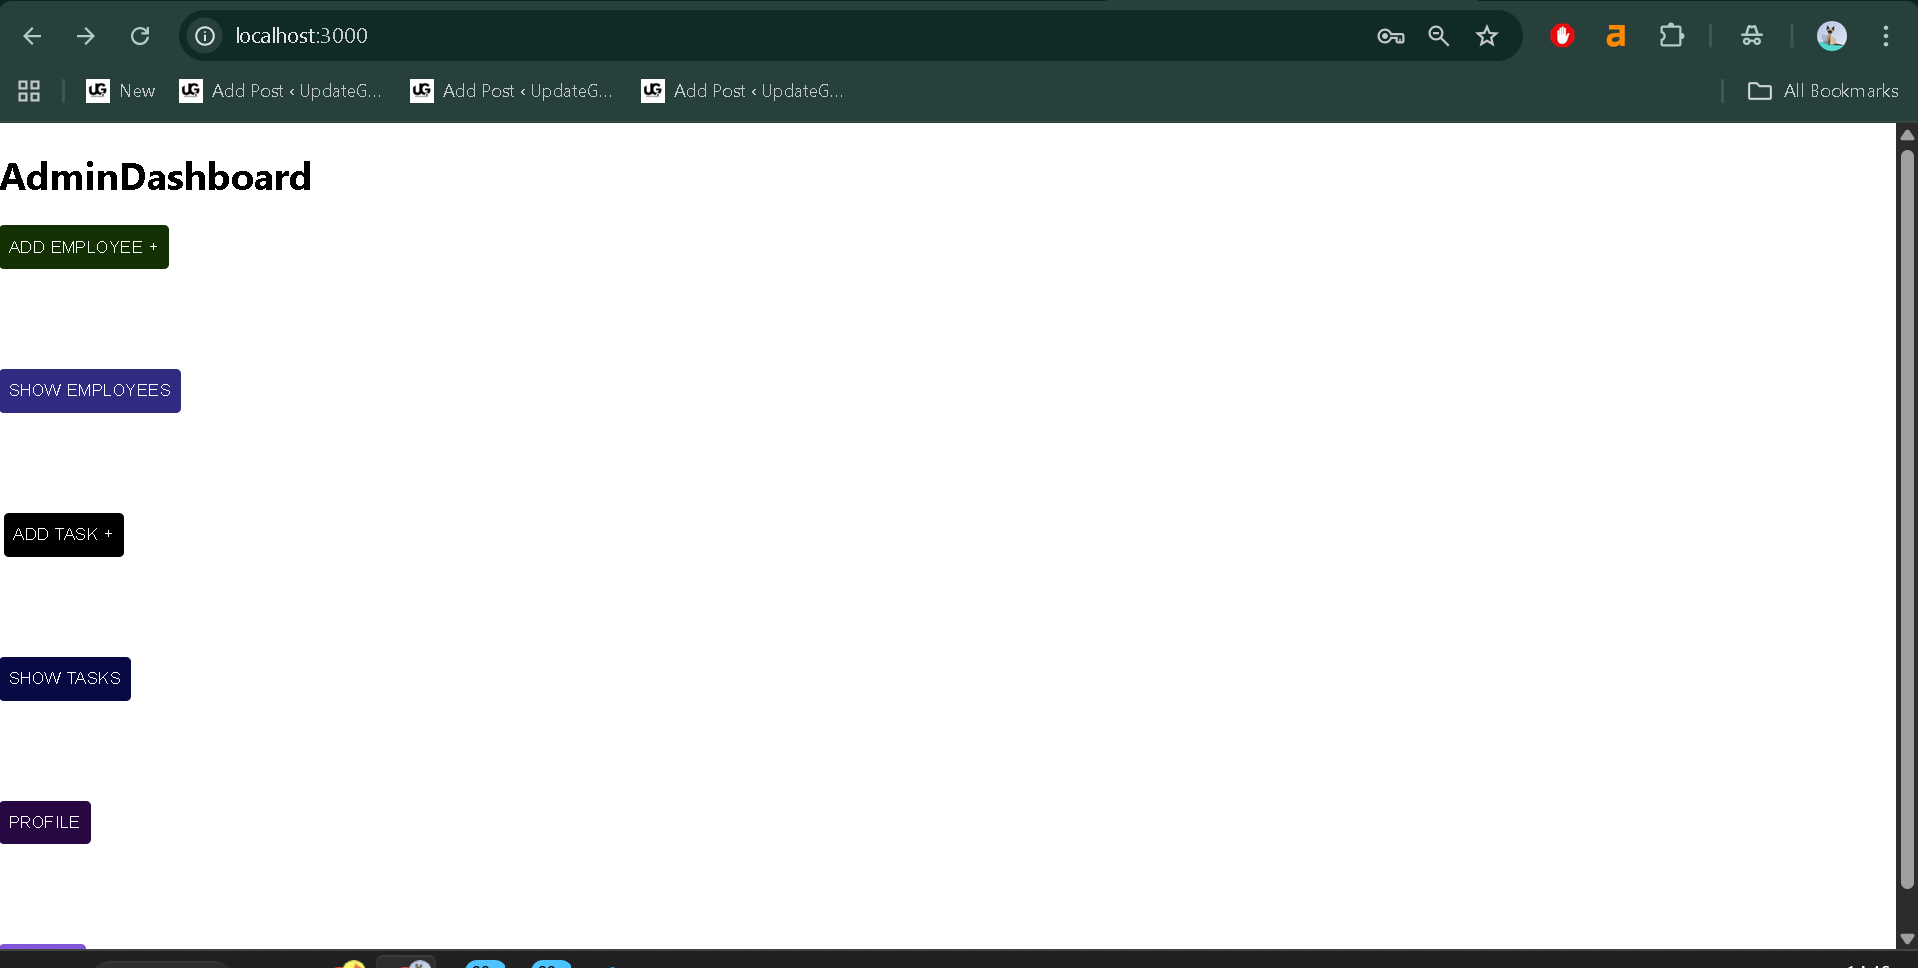Viewport: 1918px width, 968px height.
Task: Click the orange 'a' extension icon
Action: click(x=1615, y=36)
